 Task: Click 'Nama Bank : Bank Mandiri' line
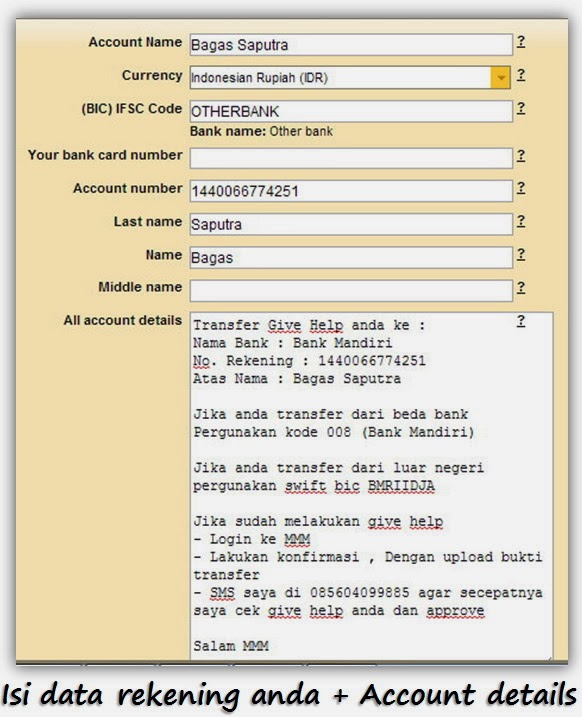tap(292, 343)
